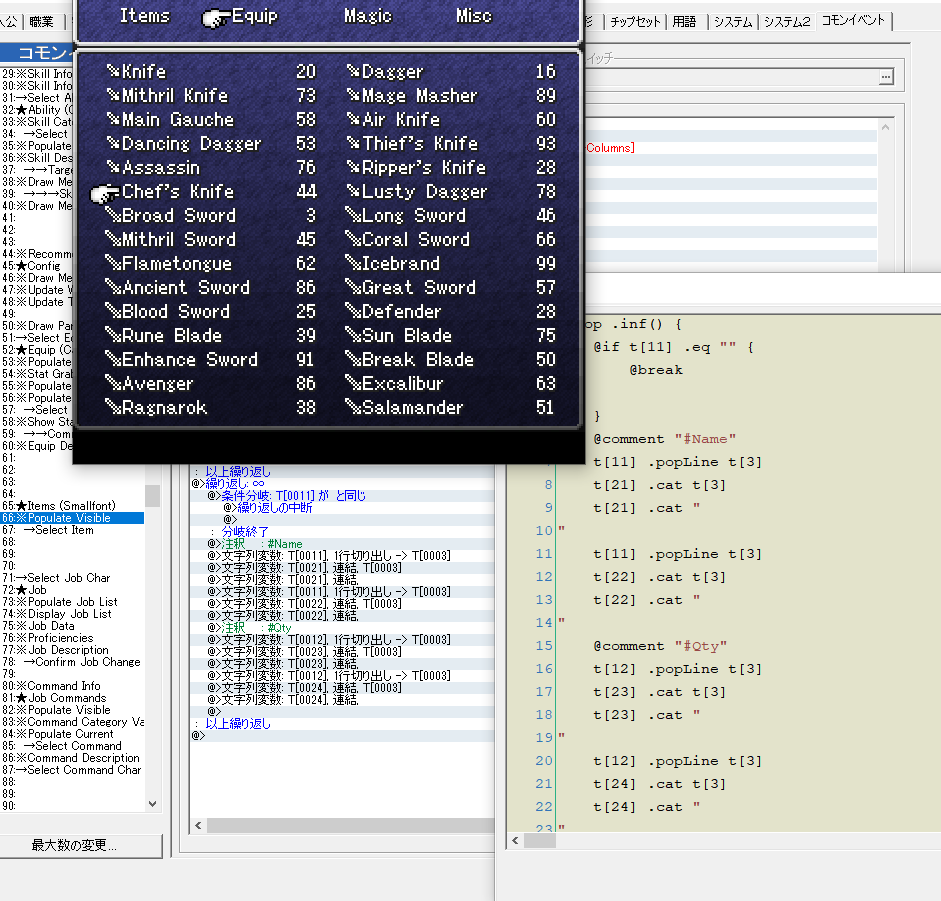Click the sword icon beside Flametongue
Screen dimensions: 941x901
113,264
